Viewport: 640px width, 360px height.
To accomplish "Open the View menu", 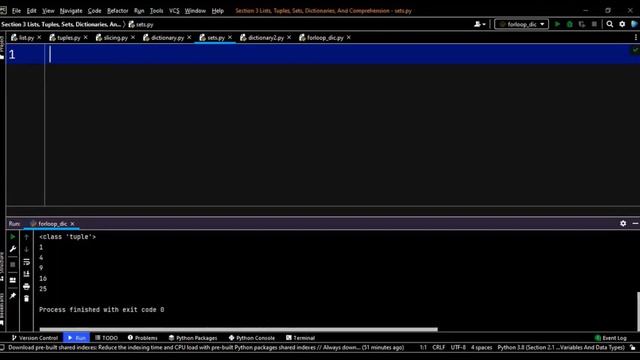I will [x=48, y=11].
